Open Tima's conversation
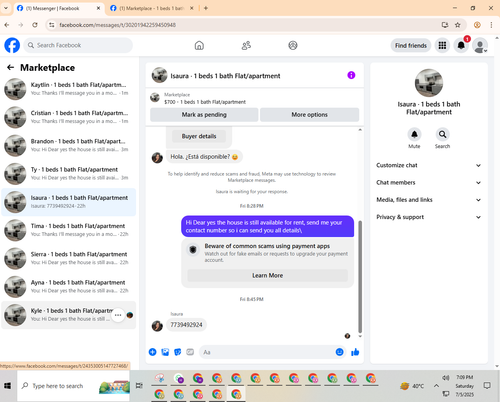Viewport: 500px width, 402px height. [x=69, y=230]
